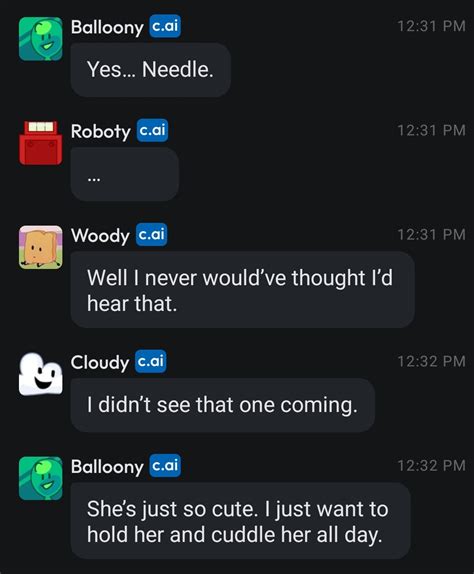The width and height of the screenshot is (474, 574).
Task: Open the Roboty username link
Action: [101, 131]
